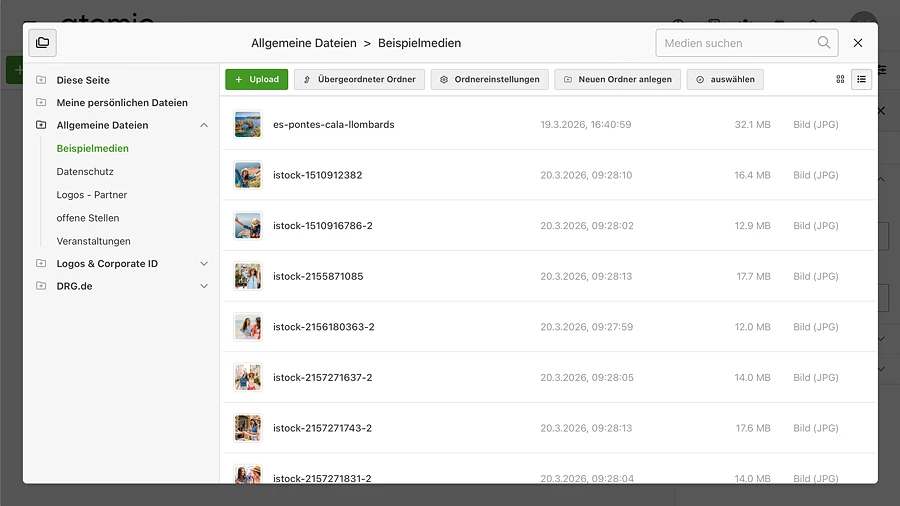This screenshot has width=900, height=506.
Task: Collapse the Allgemeine Dateien folder chevron
Action: coord(204,125)
